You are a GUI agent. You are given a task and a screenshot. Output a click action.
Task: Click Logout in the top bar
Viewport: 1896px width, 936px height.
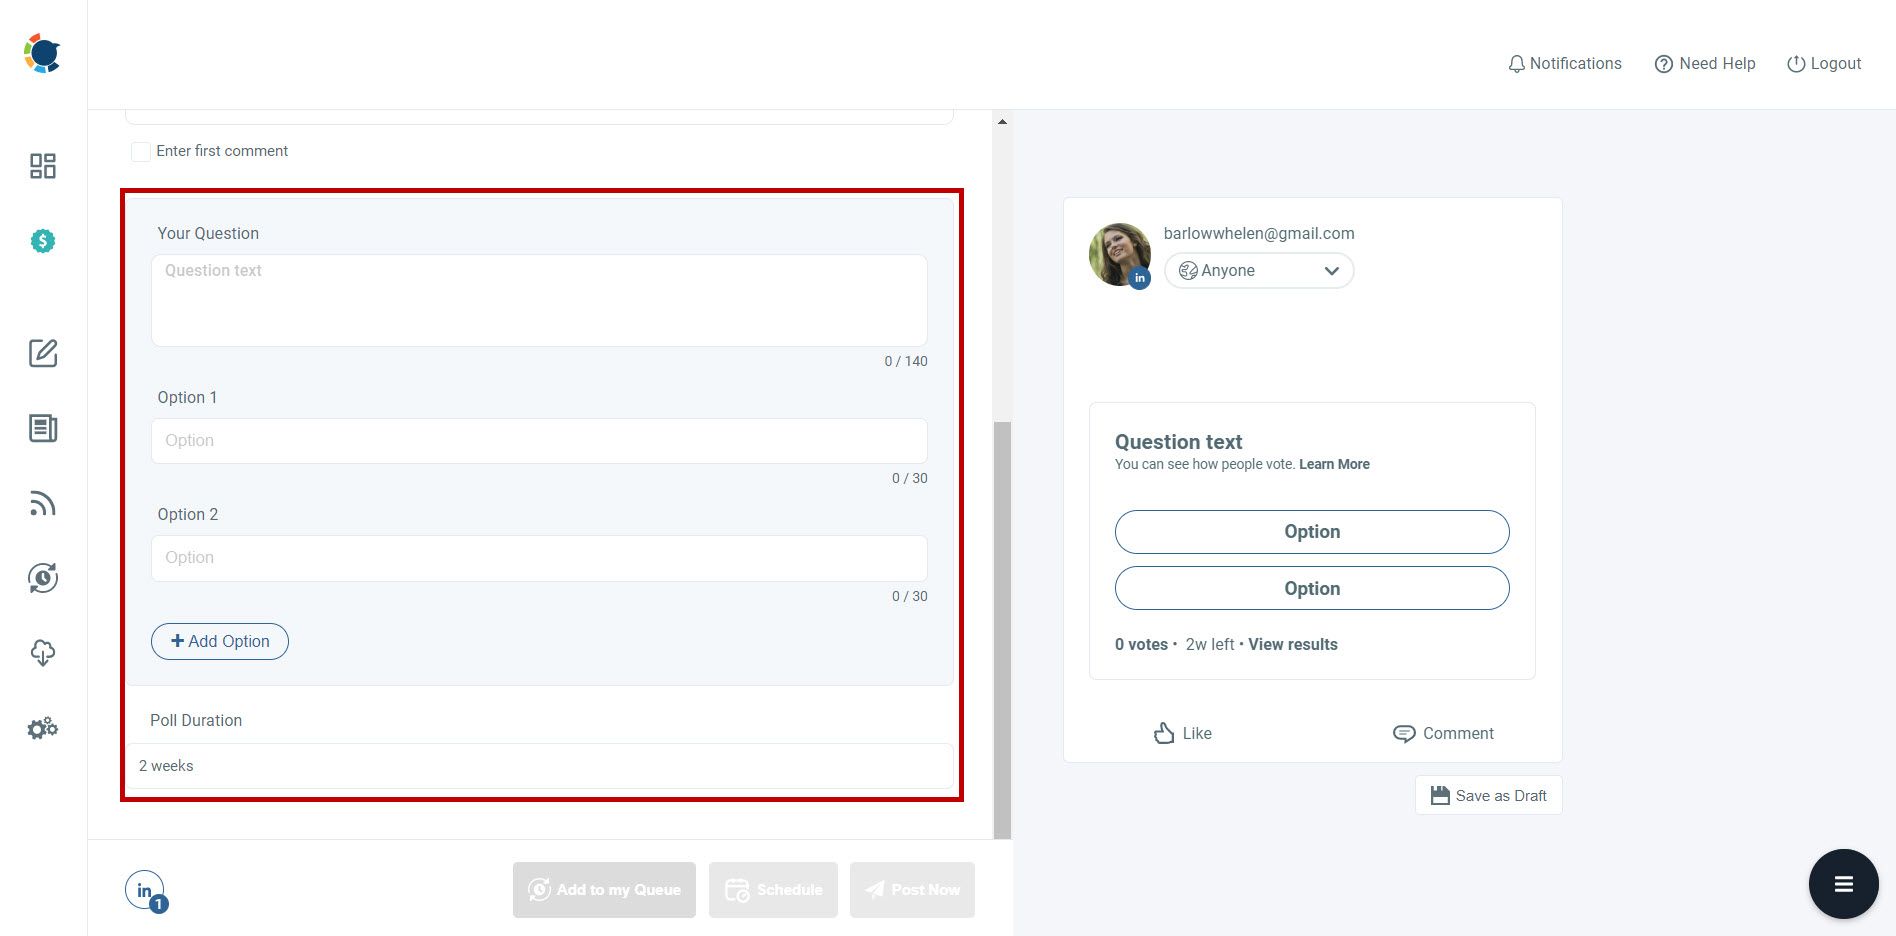[x=1824, y=63]
